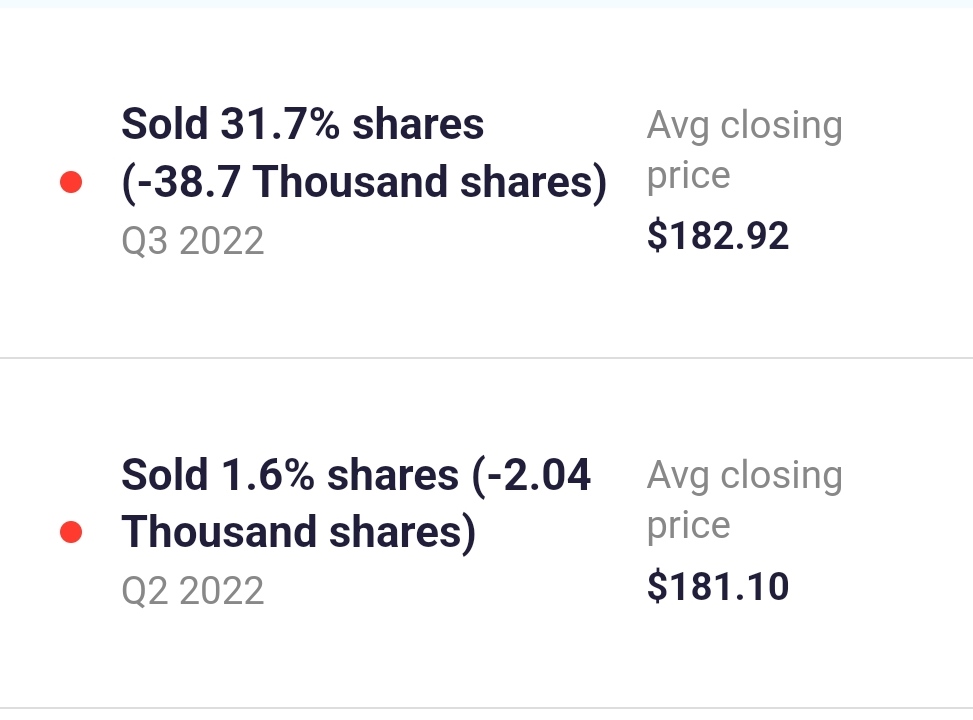Select the $182.92 closing price
The width and height of the screenshot is (973, 720).
pos(718,236)
